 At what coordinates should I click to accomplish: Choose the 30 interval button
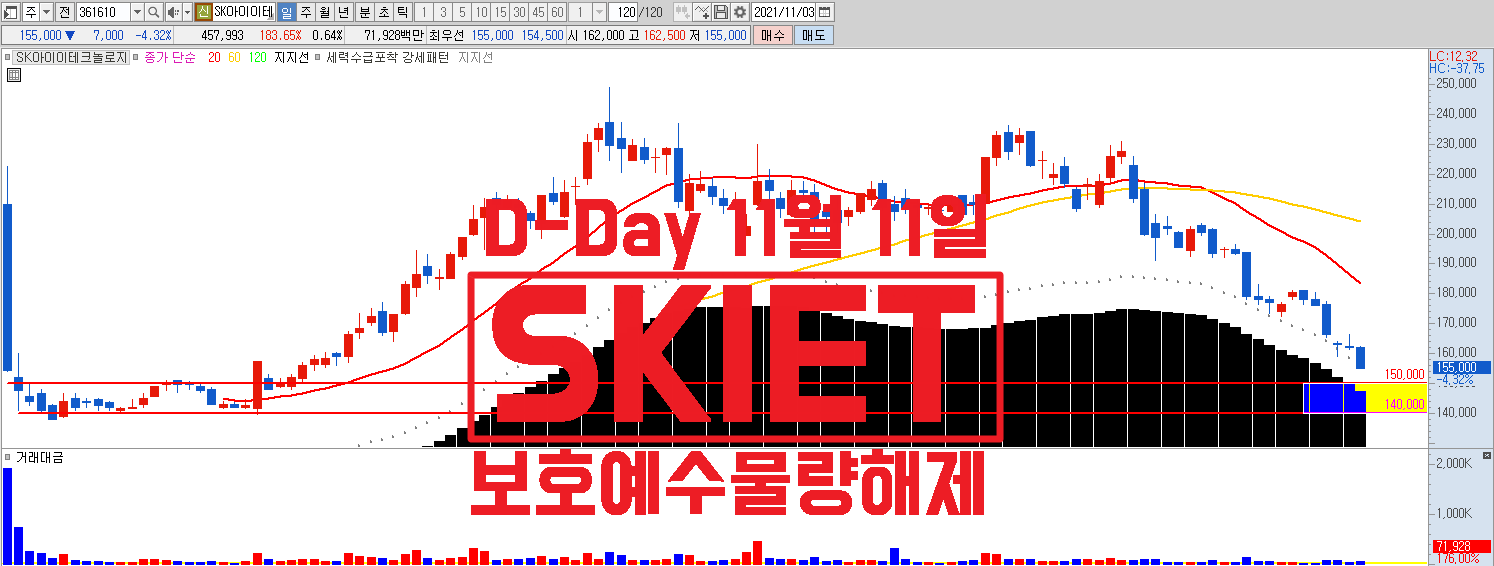tap(518, 12)
